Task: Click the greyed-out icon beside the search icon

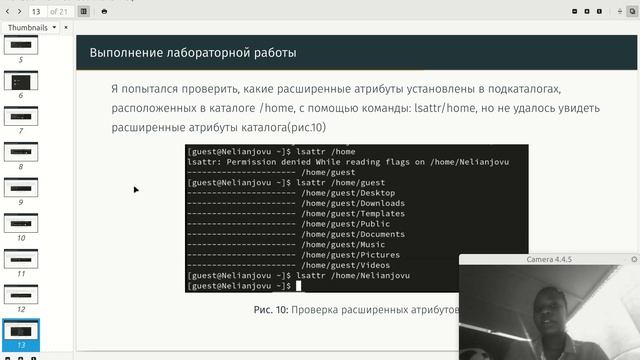Action: click(x=620, y=11)
